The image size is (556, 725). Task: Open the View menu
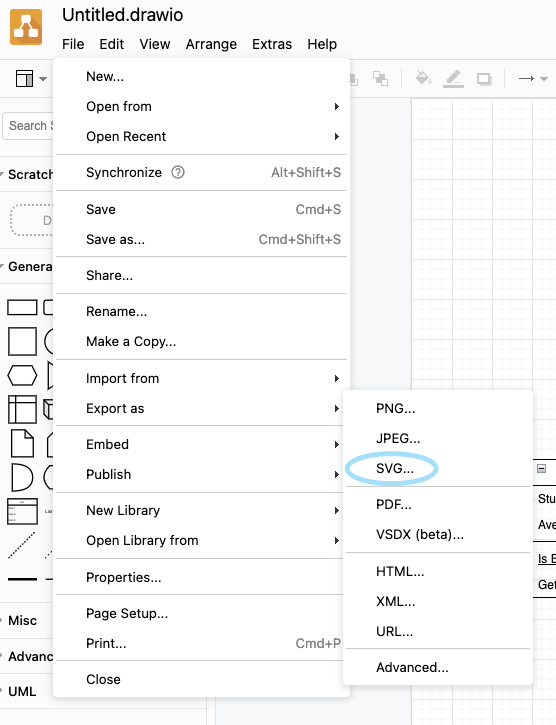(155, 44)
